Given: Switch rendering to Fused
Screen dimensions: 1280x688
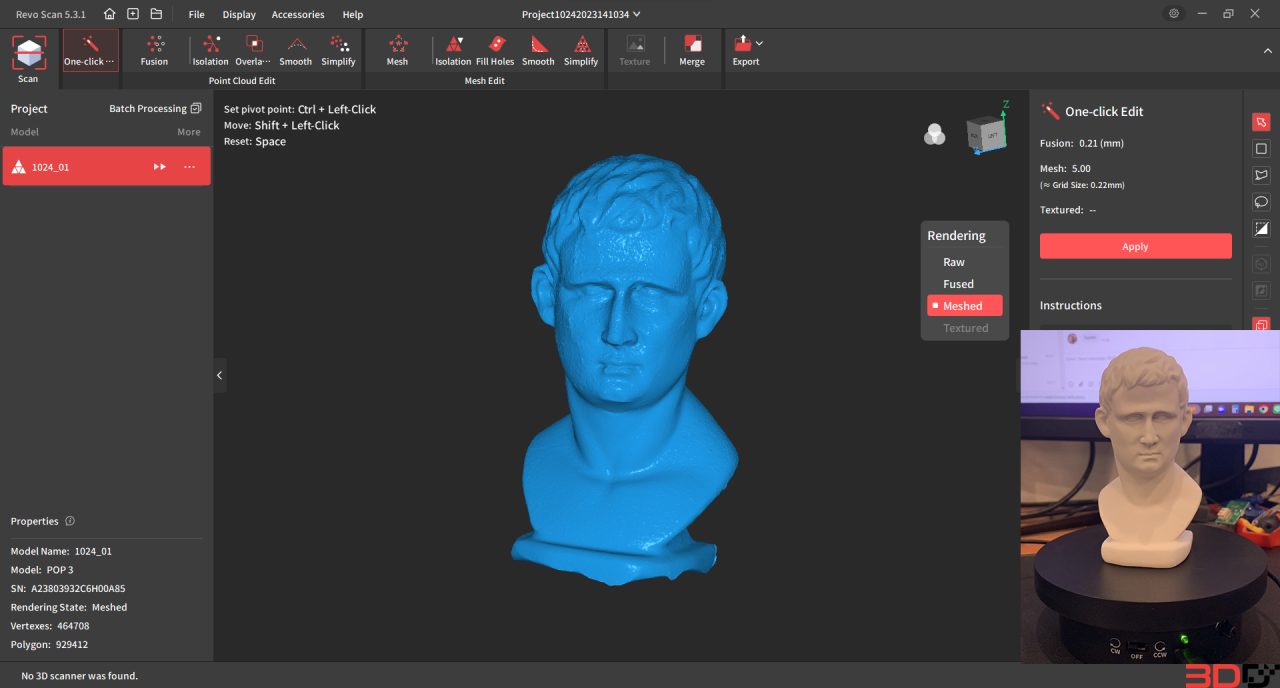Looking at the screenshot, I should (x=957, y=283).
